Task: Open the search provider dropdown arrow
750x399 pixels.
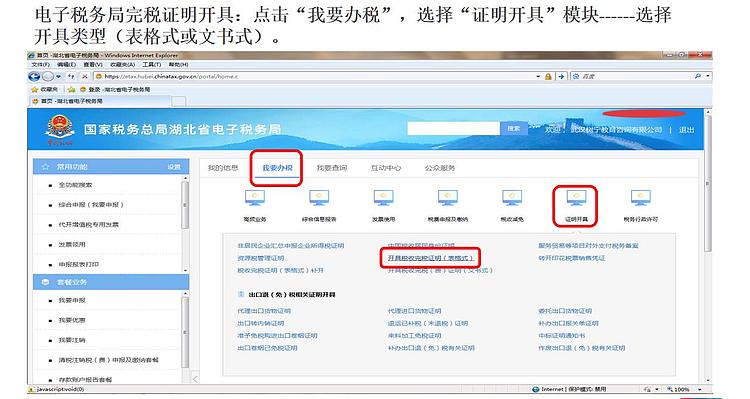Action: tap(708, 76)
